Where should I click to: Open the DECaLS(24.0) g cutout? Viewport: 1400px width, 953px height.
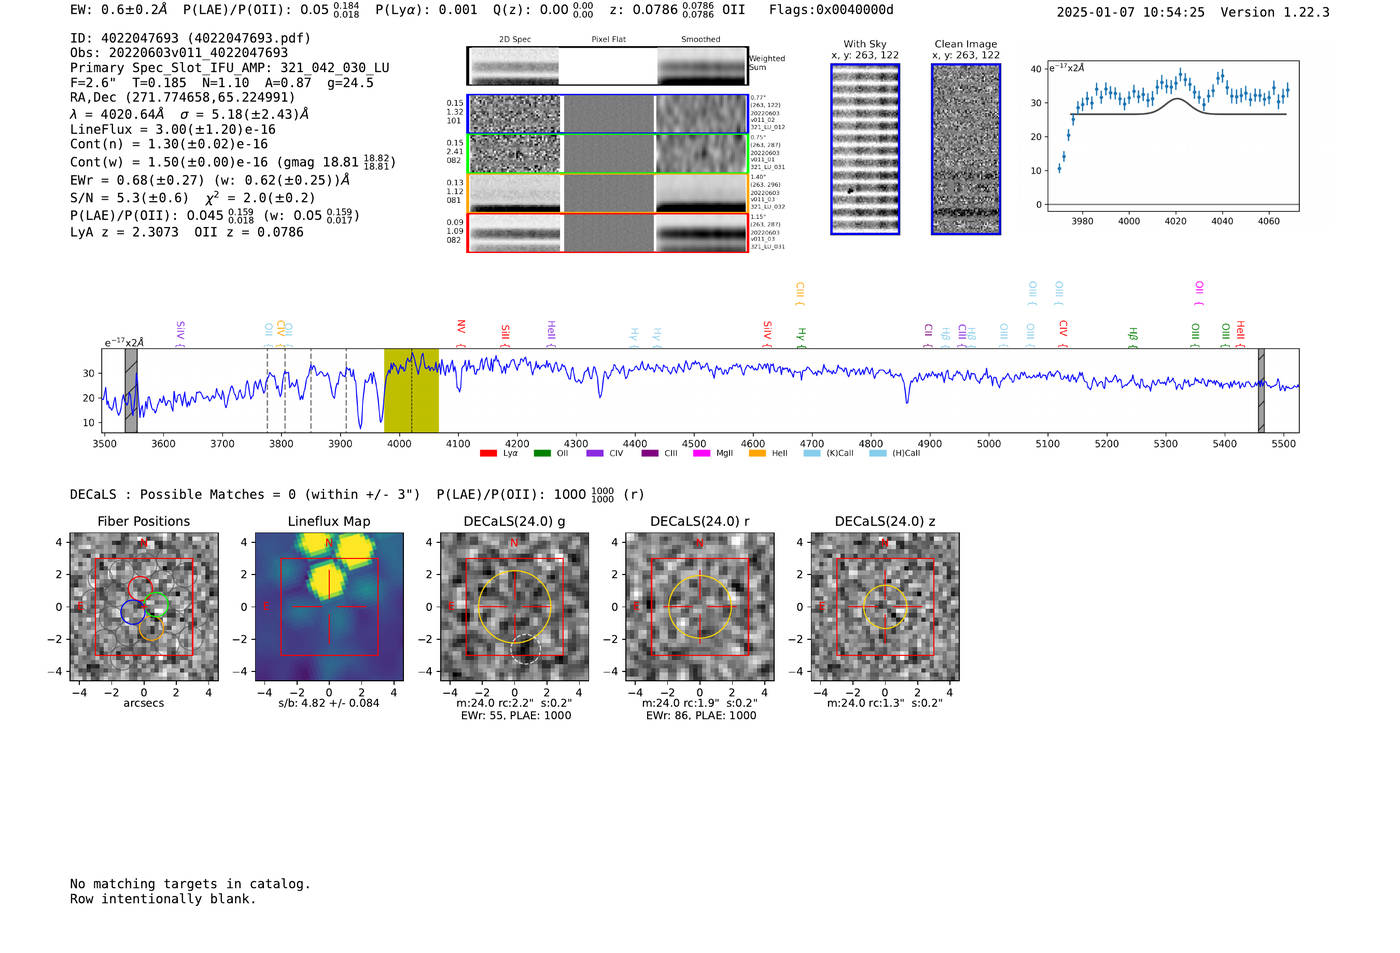coord(515,607)
